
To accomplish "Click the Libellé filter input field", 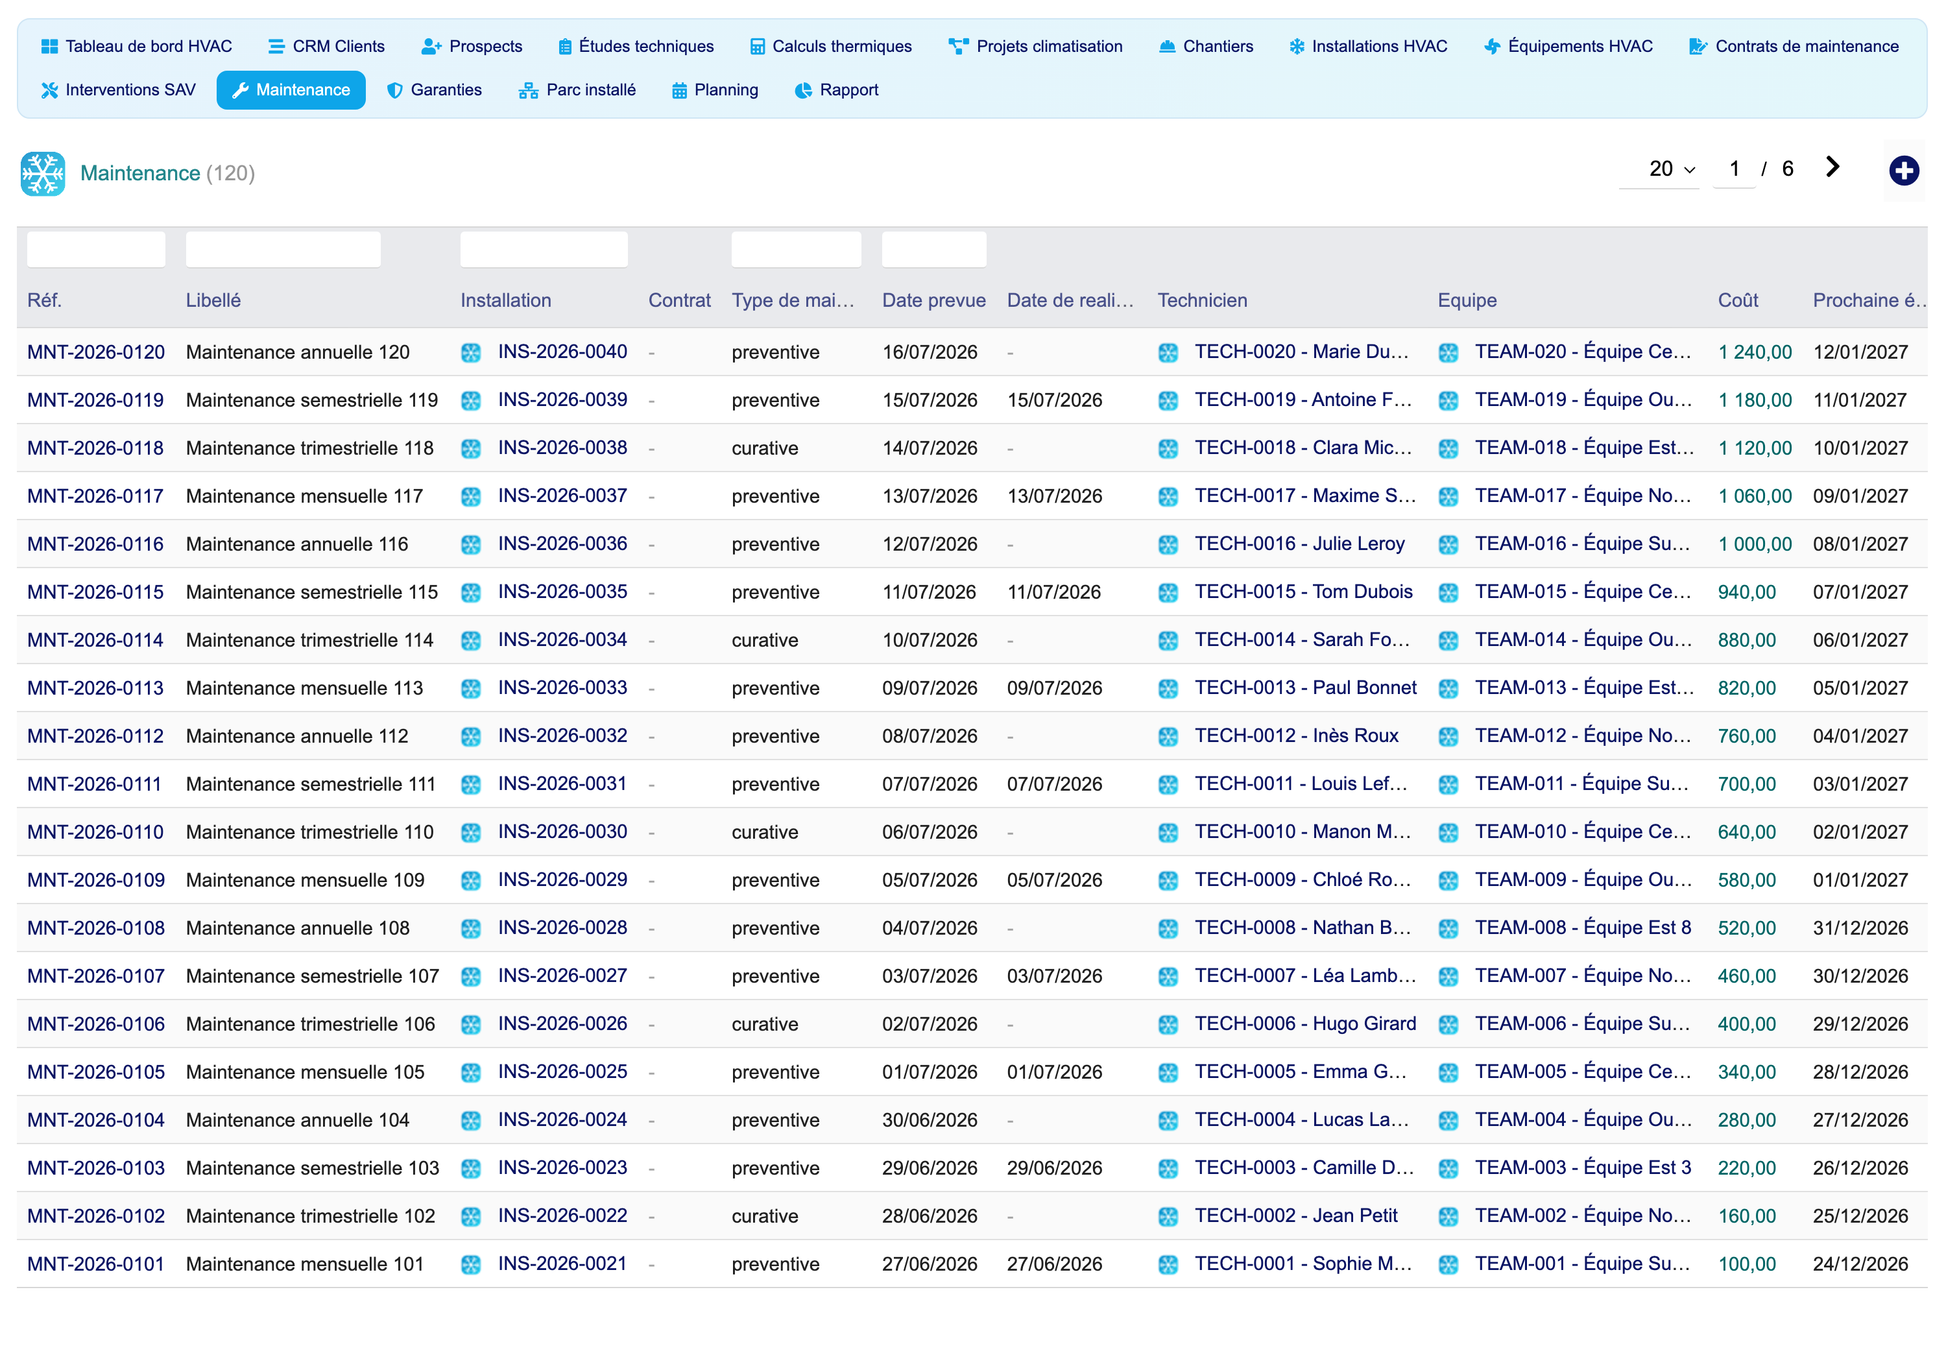I will 283,249.
